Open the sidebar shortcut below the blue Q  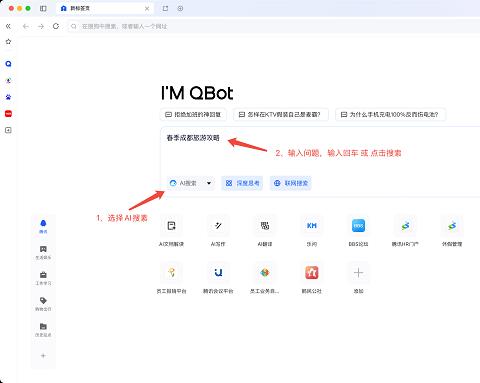pos(8,80)
